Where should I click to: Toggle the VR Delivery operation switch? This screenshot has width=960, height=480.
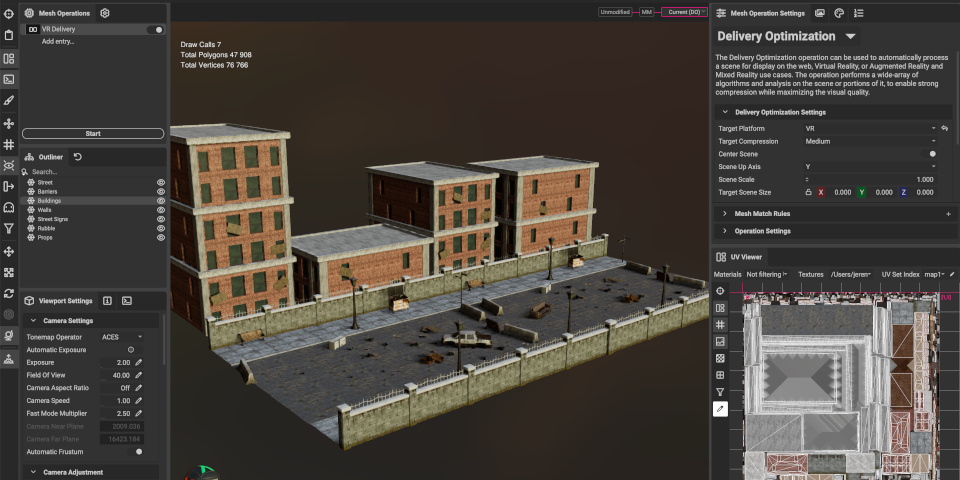[155, 29]
